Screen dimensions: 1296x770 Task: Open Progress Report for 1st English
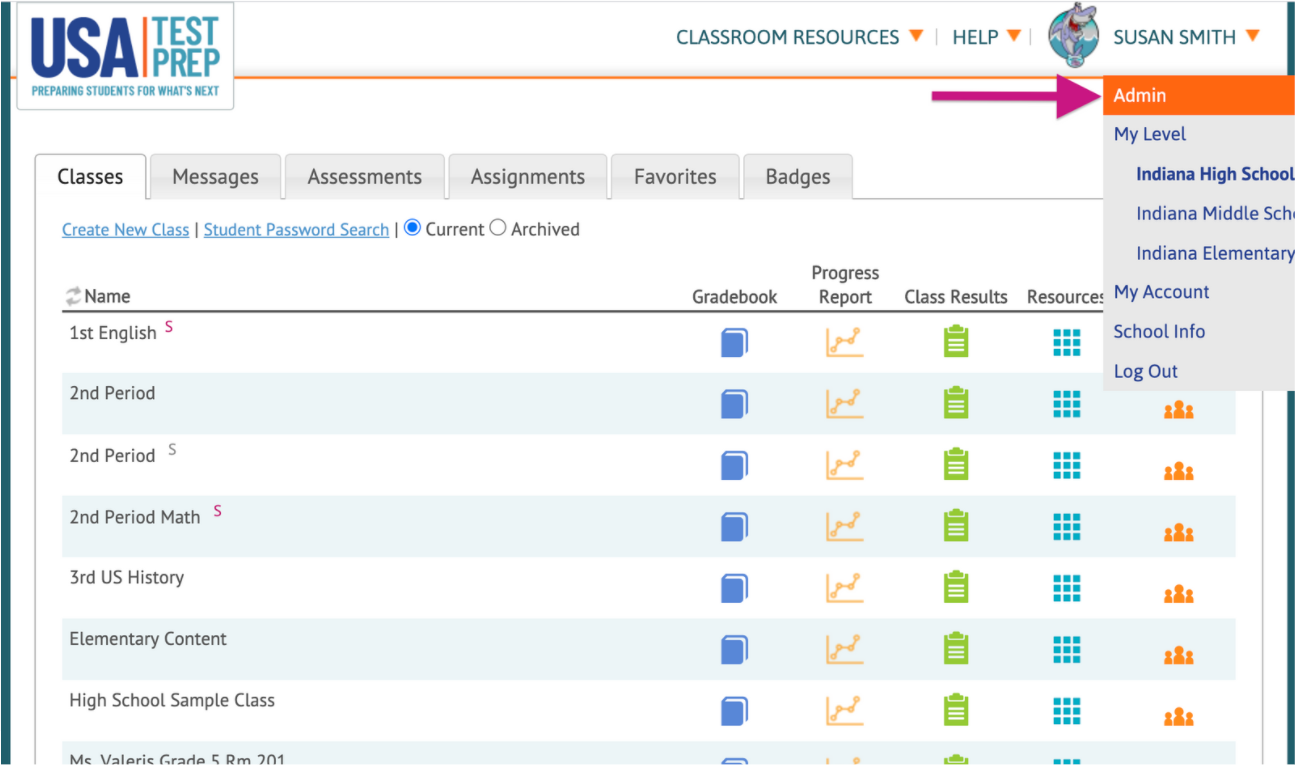pos(844,342)
